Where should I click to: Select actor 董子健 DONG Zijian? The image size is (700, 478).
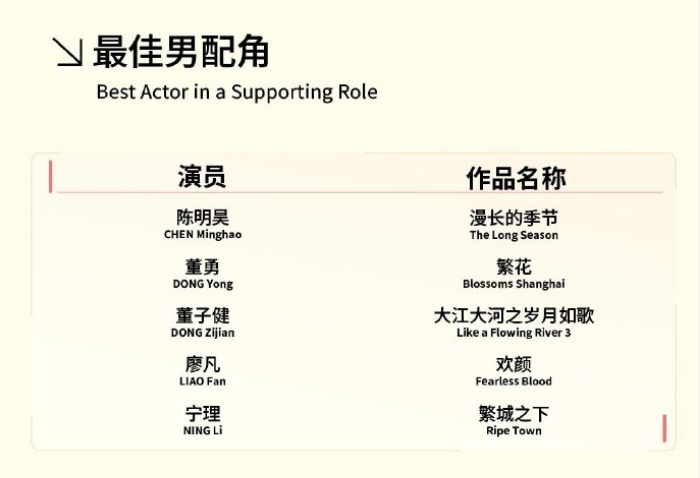(203, 323)
